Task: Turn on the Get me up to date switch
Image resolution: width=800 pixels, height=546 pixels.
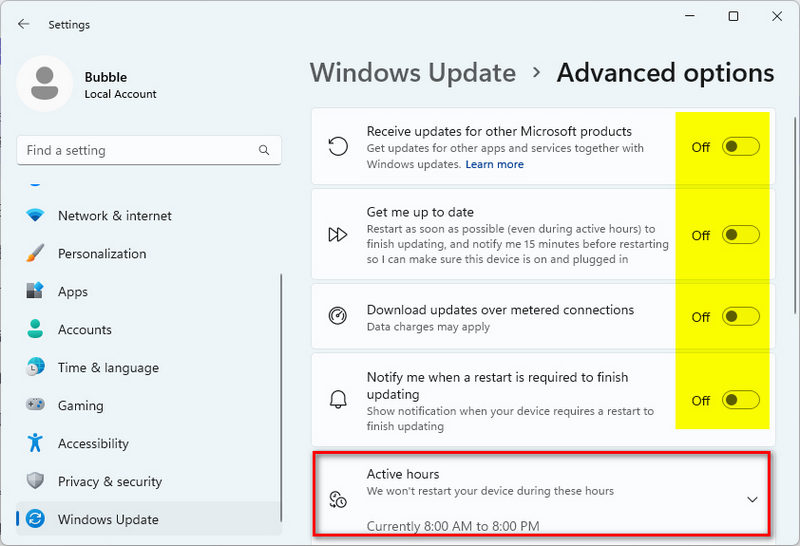Action: pos(740,235)
